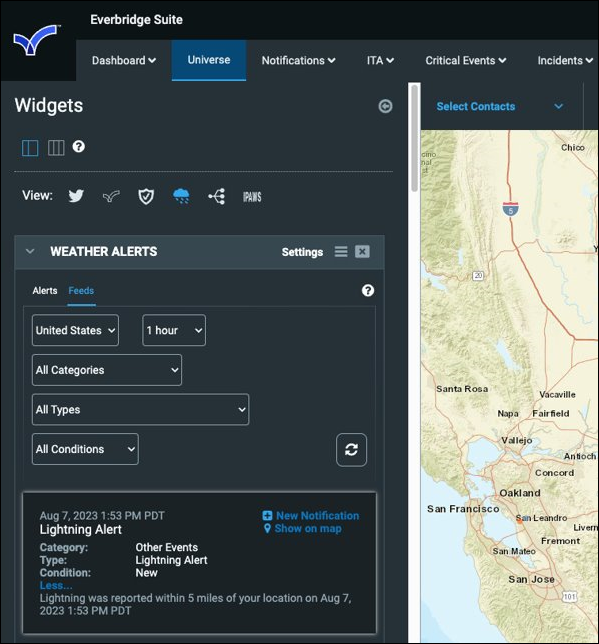The width and height of the screenshot is (599, 644).
Task: Click the Everbridge logo icon
Action: [35, 40]
